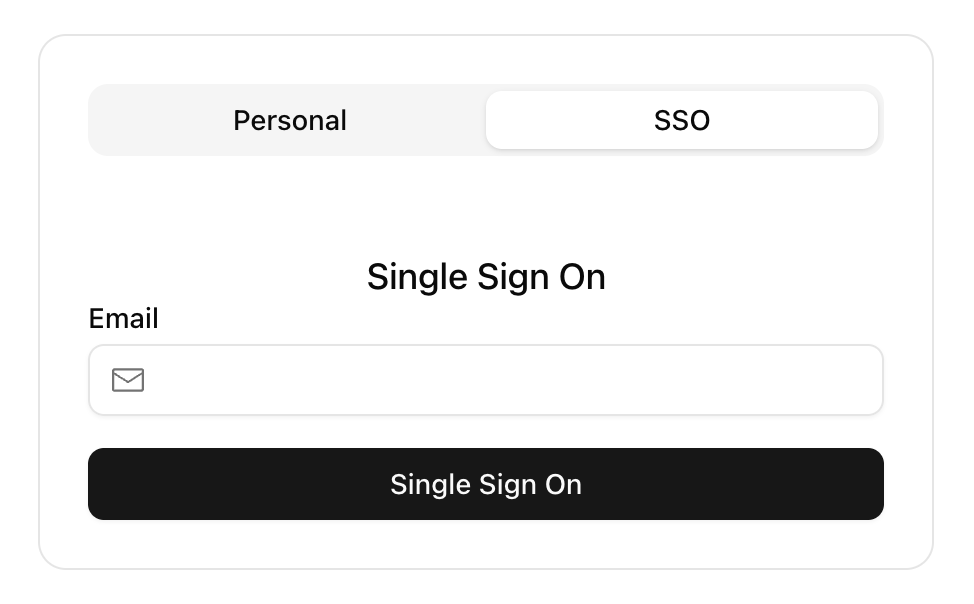Activate the SSO login option
974x604 pixels.
click(682, 120)
